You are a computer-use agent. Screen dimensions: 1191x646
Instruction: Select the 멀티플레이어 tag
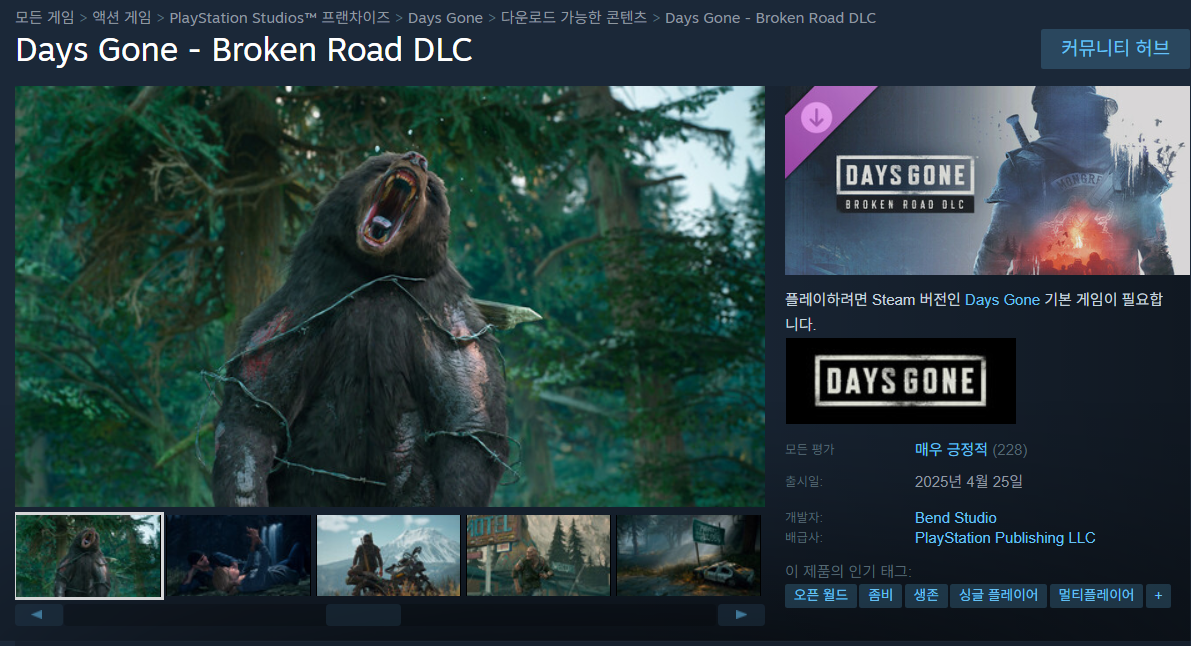(x=1096, y=595)
